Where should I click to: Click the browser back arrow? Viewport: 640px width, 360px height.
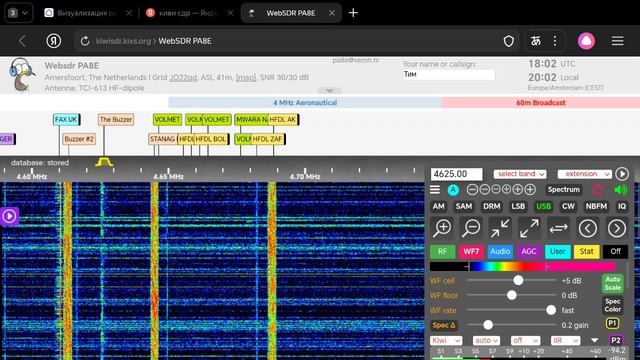[x=22, y=41]
